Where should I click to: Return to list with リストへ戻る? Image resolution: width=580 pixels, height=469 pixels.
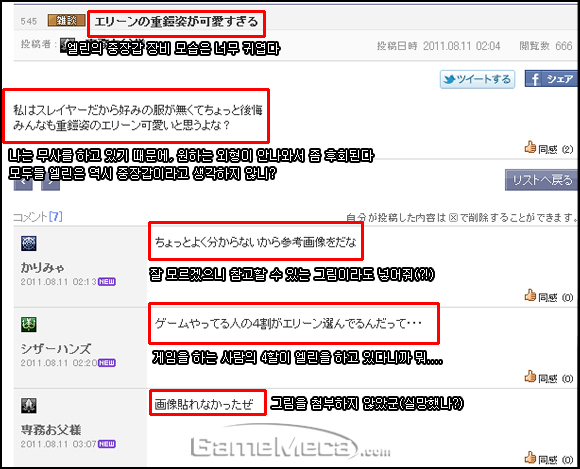(x=541, y=180)
